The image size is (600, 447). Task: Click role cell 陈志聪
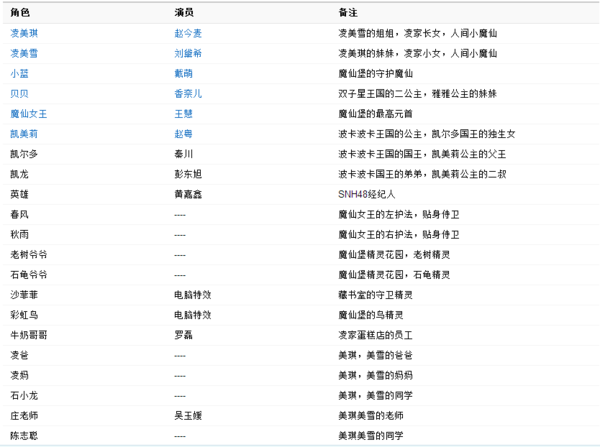pos(24,436)
